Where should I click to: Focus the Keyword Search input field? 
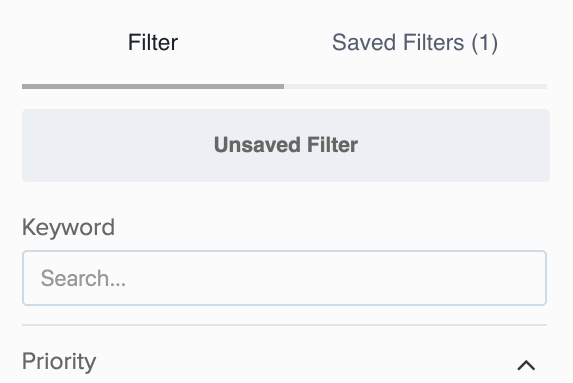coord(284,278)
